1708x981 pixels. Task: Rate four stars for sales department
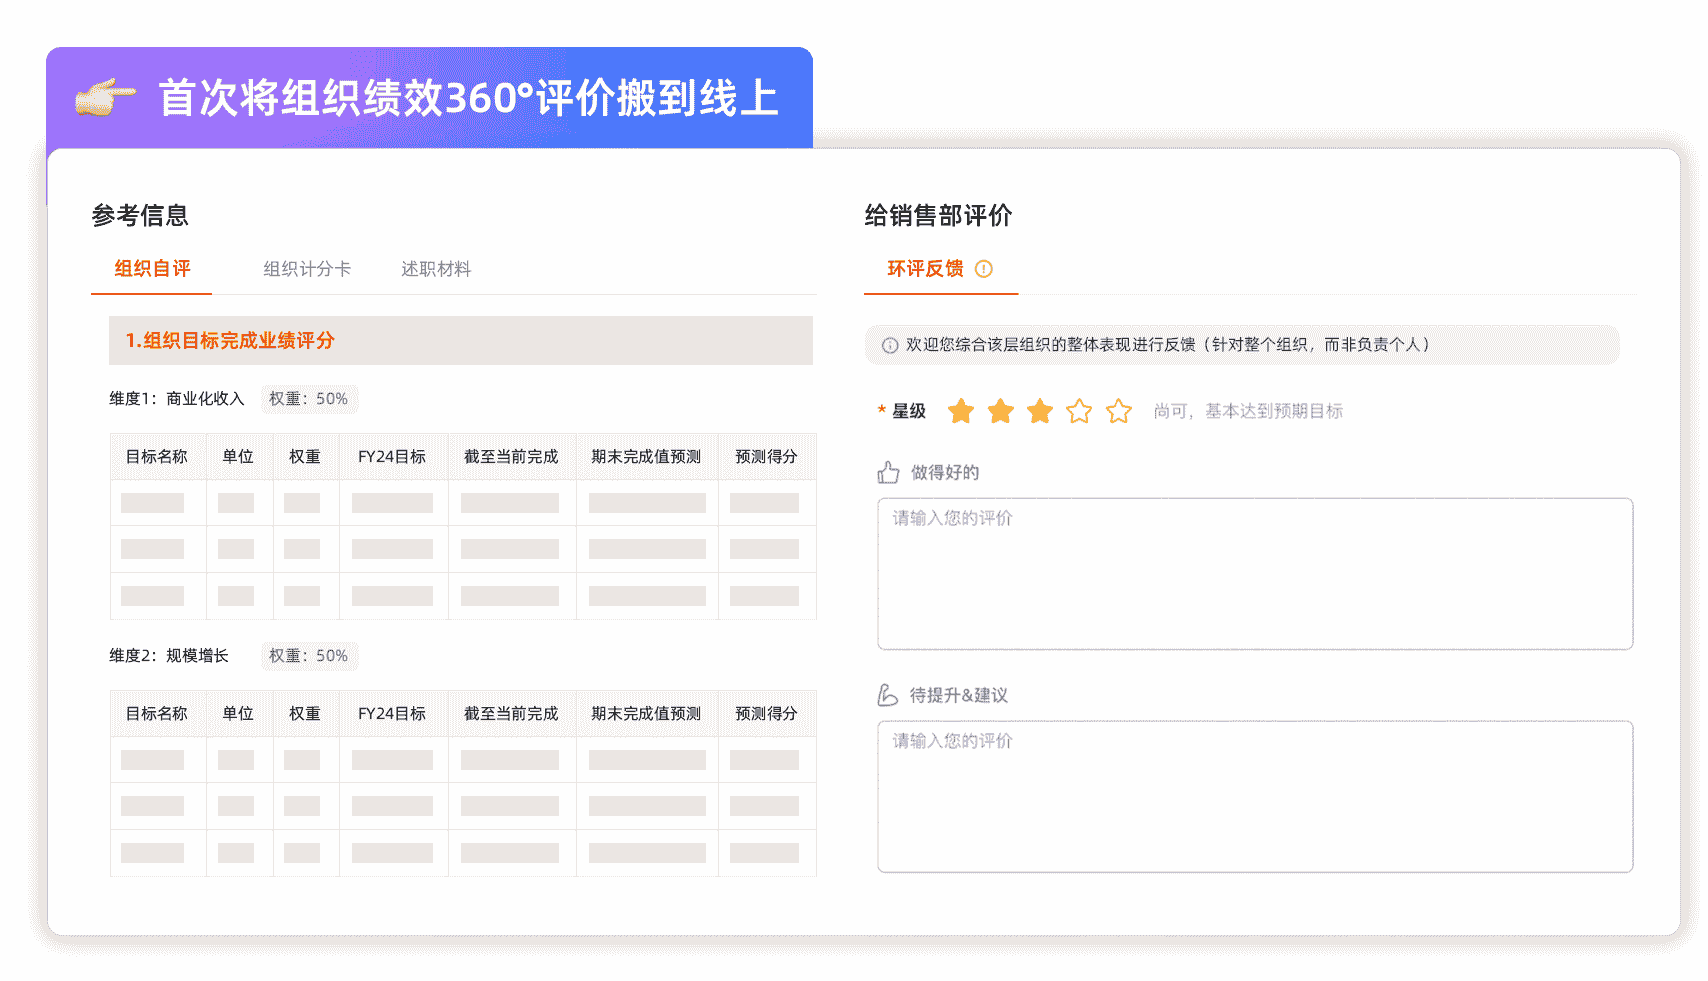point(1079,411)
